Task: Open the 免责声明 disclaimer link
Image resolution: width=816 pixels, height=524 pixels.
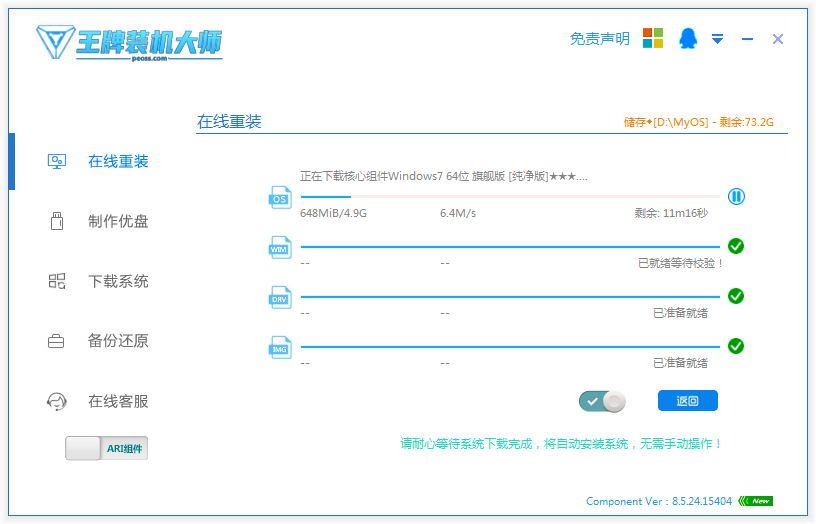Action: [600, 39]
